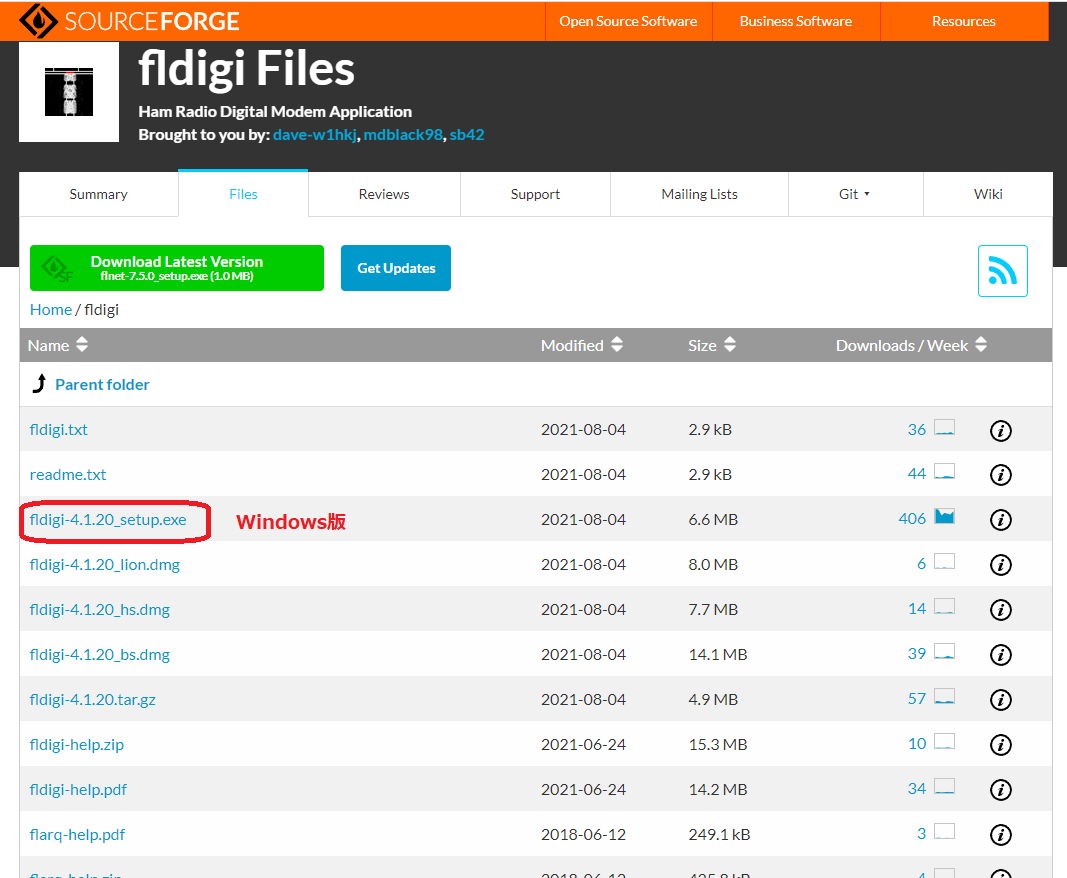View info for fldigi-4.1.20_bs.dmg

[1000, 655]
